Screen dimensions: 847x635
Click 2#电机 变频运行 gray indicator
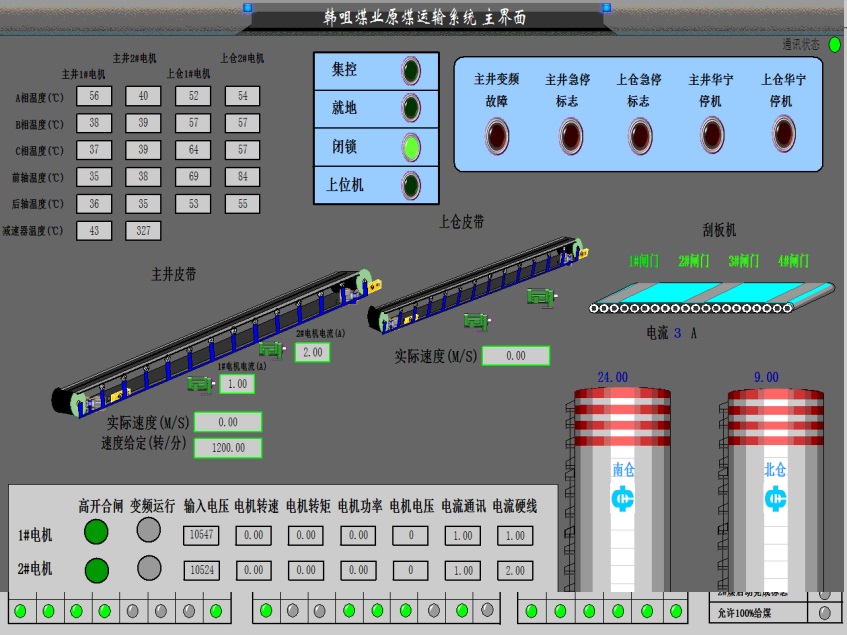click(x=149, y=568)
